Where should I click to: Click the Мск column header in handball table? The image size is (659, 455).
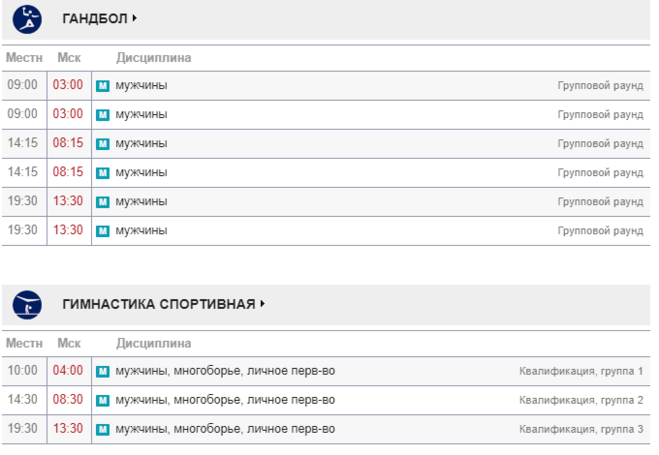[x=69, y=58]
